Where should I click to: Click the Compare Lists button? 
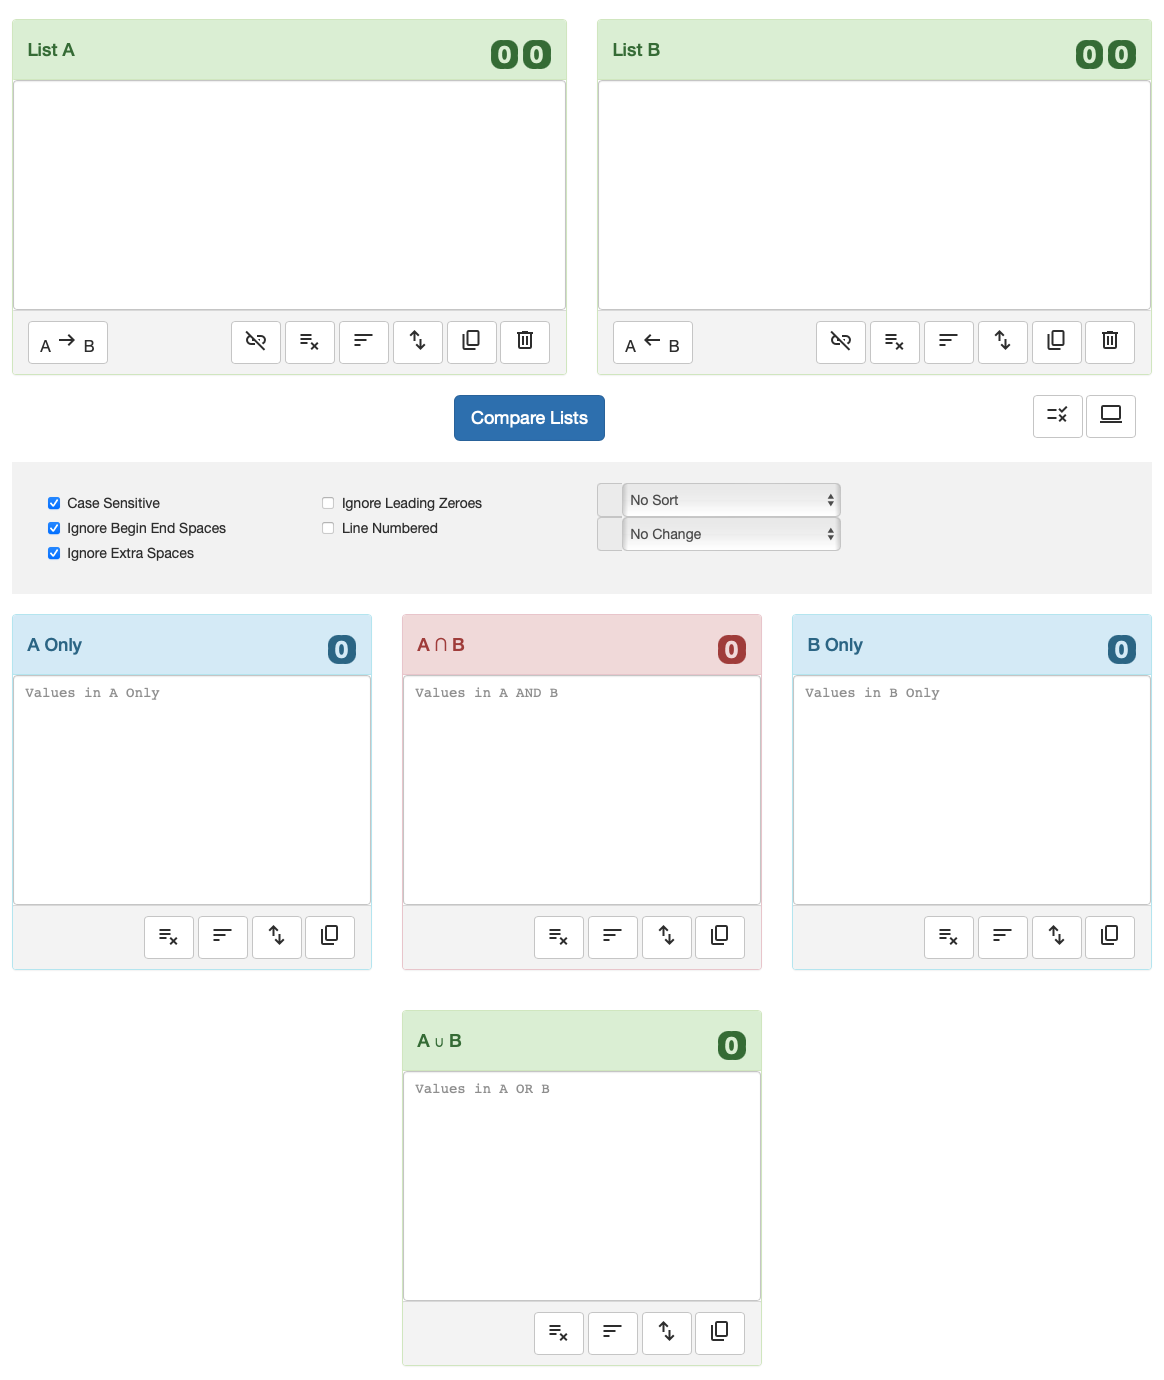[529, 418]
